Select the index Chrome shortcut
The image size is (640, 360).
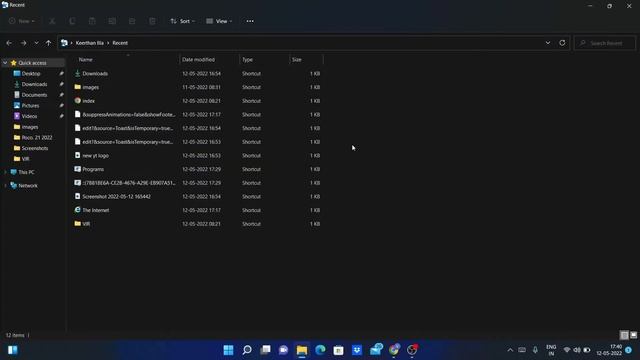point(88,101)
